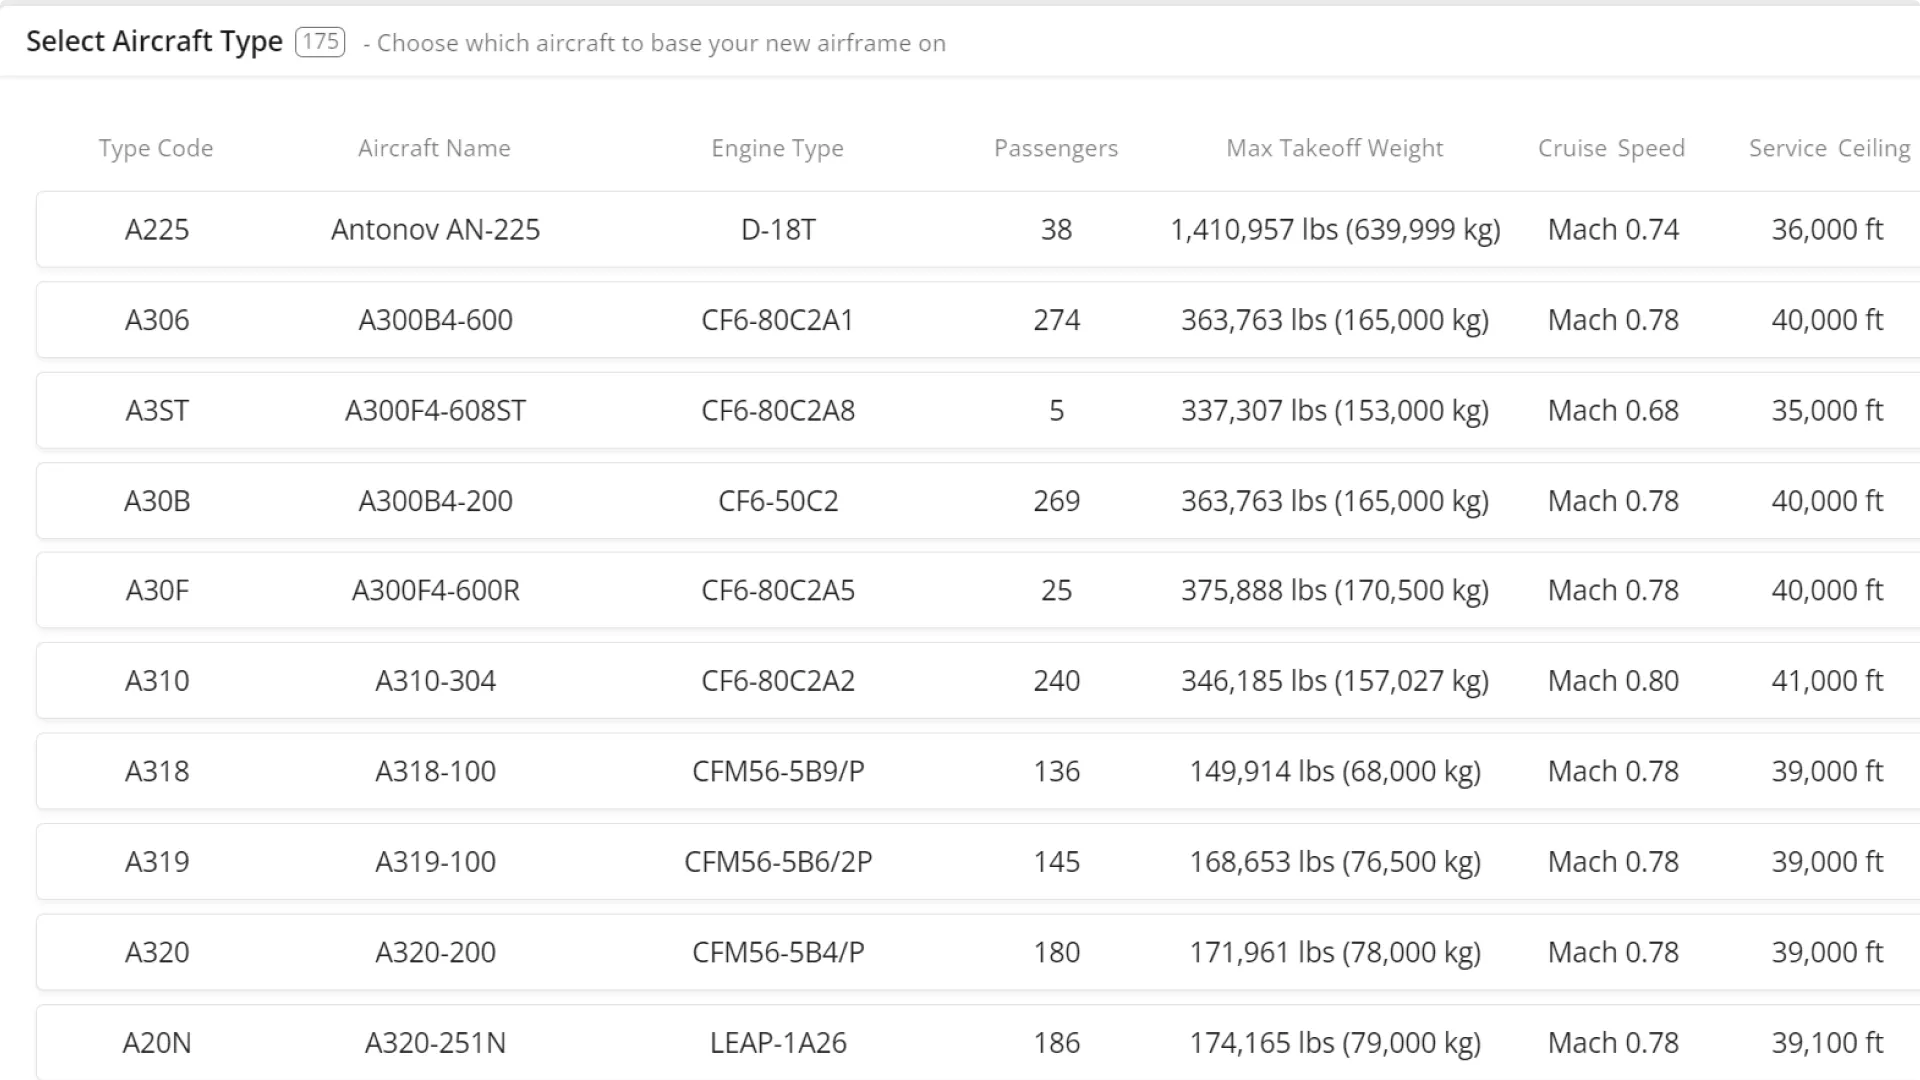Select the A30B A300B4-200 entry
This screenshot has height=1080, width=1920.
(435, 501)
